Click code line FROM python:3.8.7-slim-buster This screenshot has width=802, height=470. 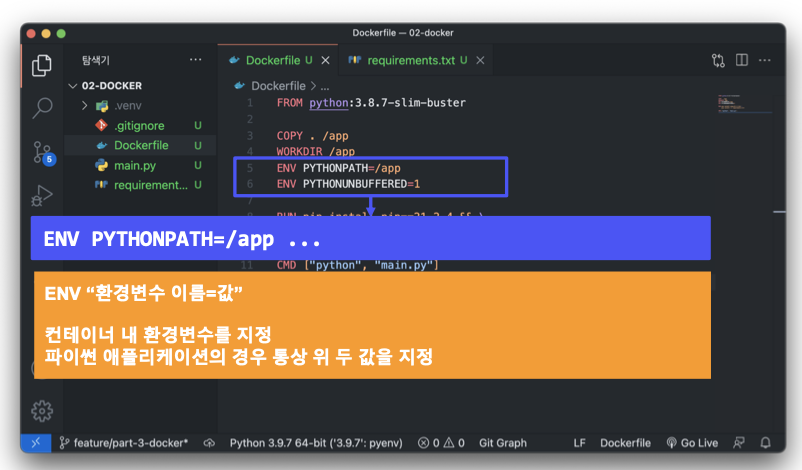coord(371,103)
